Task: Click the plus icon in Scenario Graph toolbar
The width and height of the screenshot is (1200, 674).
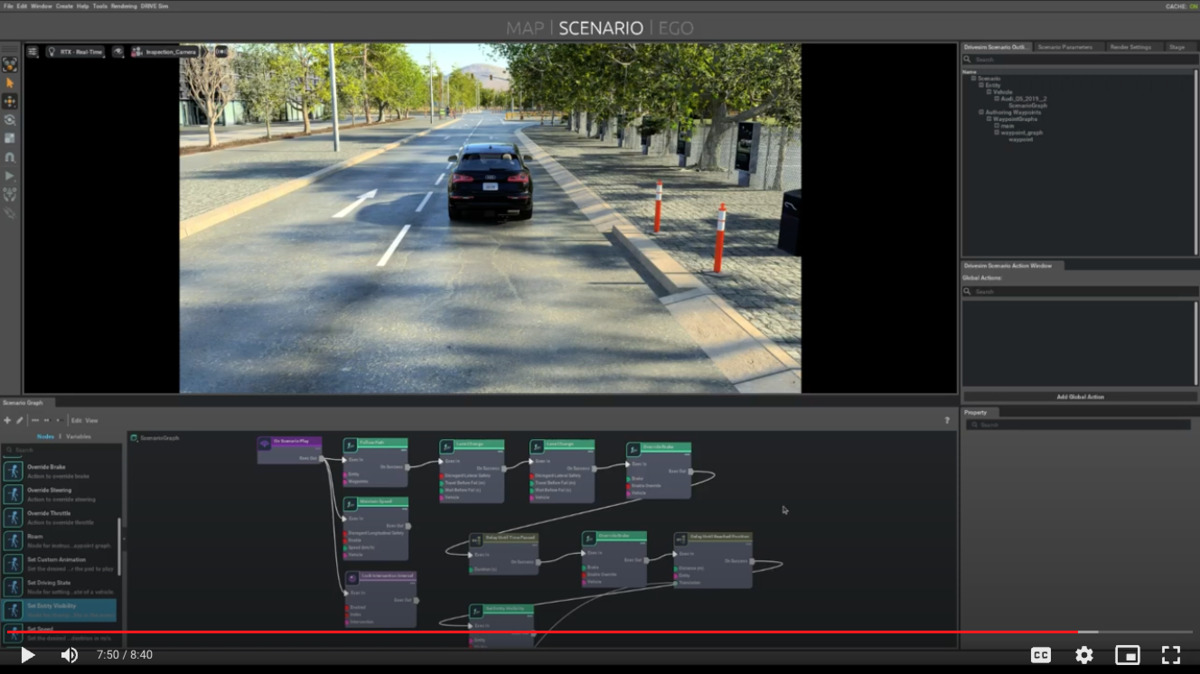Action: pos(7,420)
